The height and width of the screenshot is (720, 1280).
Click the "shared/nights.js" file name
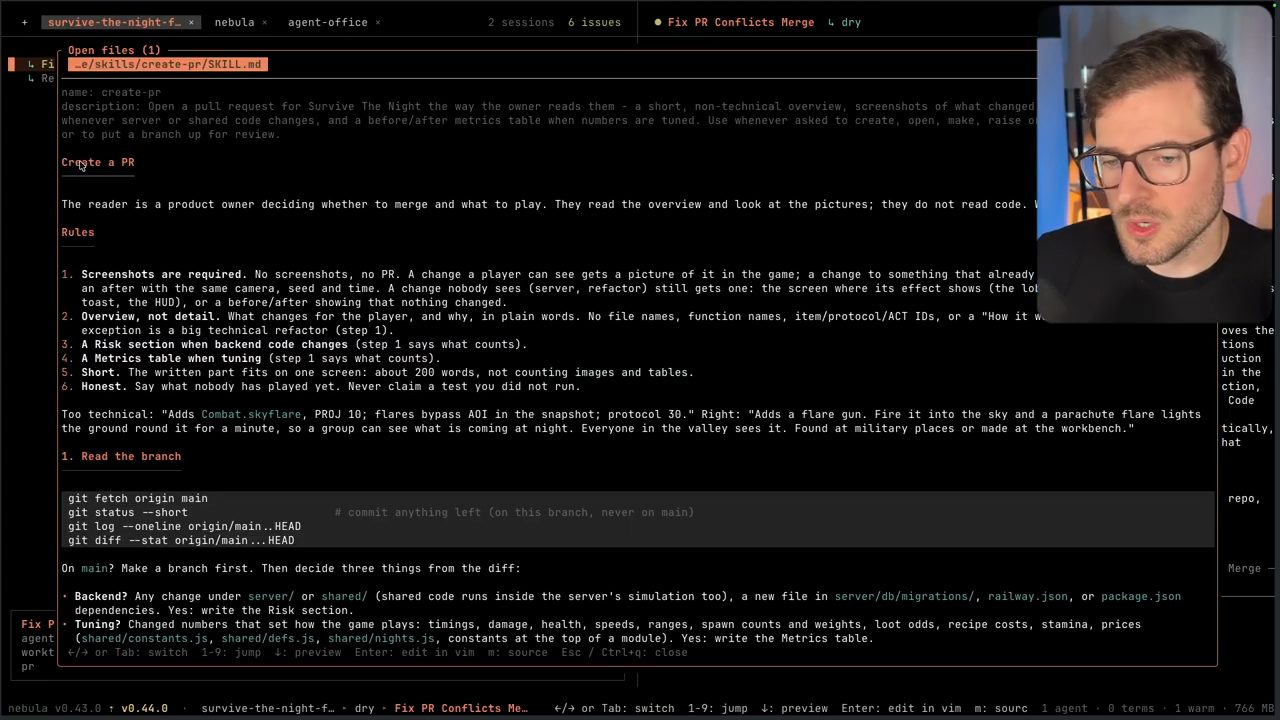click(381, 638)
